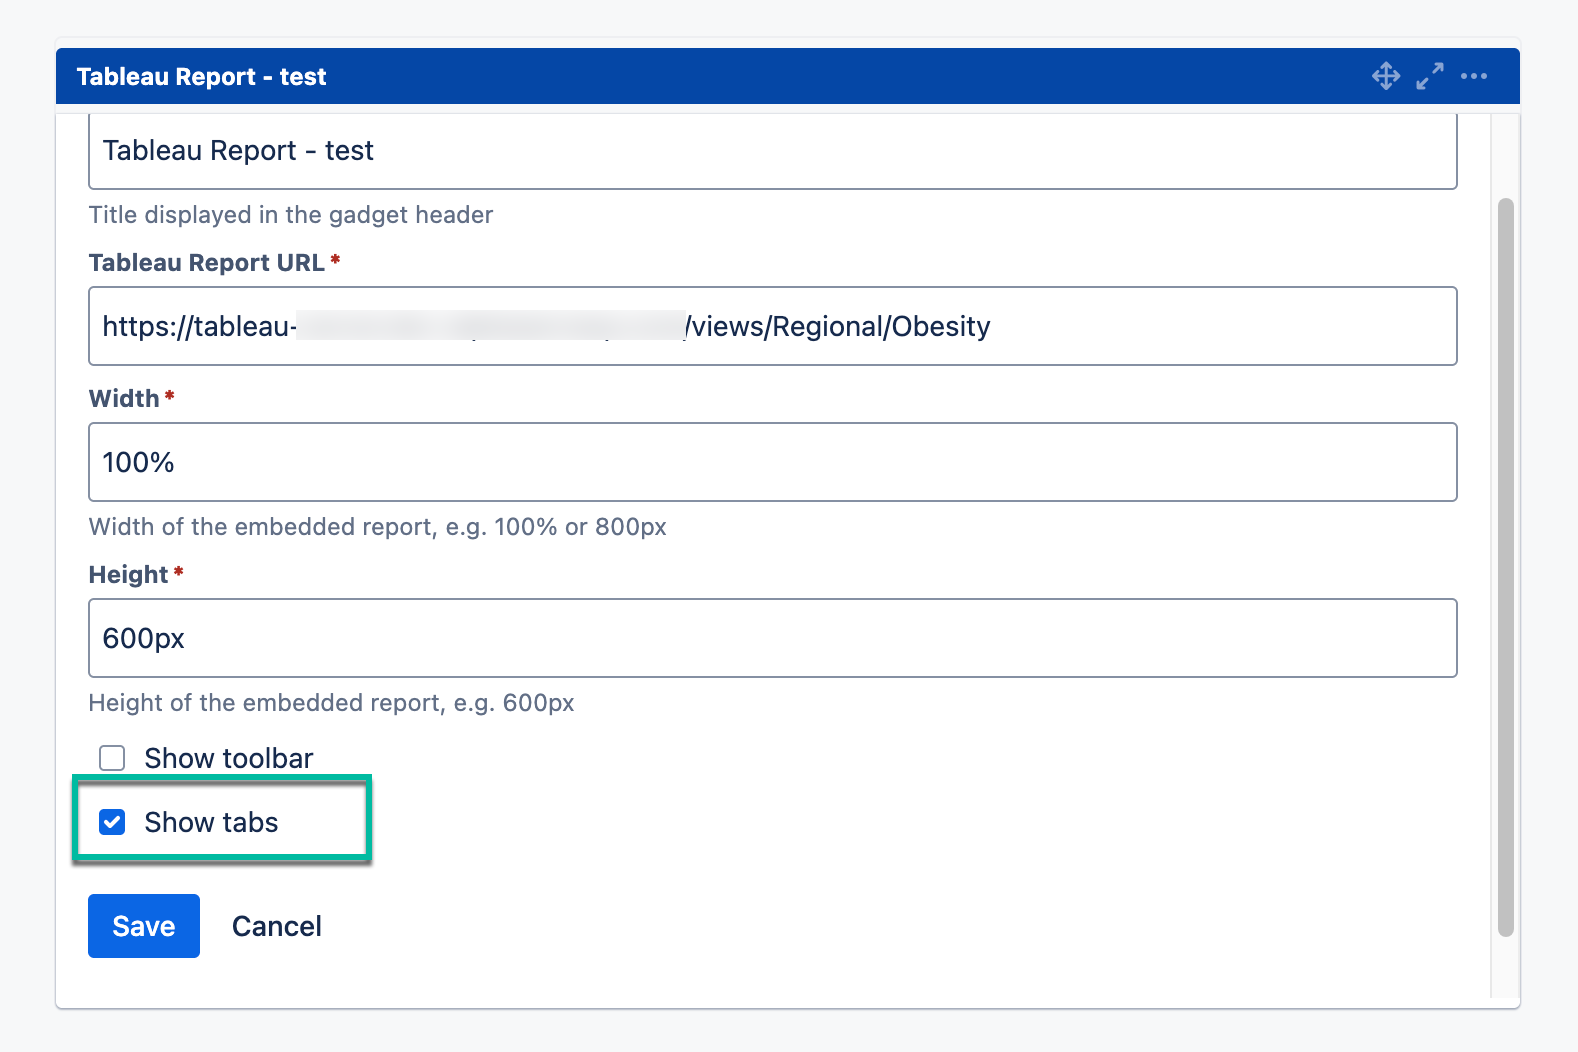Click 'Title displayed in the gadget header' hint
This screenshot has width=1578, height=1052.
[x=291, y=215]
